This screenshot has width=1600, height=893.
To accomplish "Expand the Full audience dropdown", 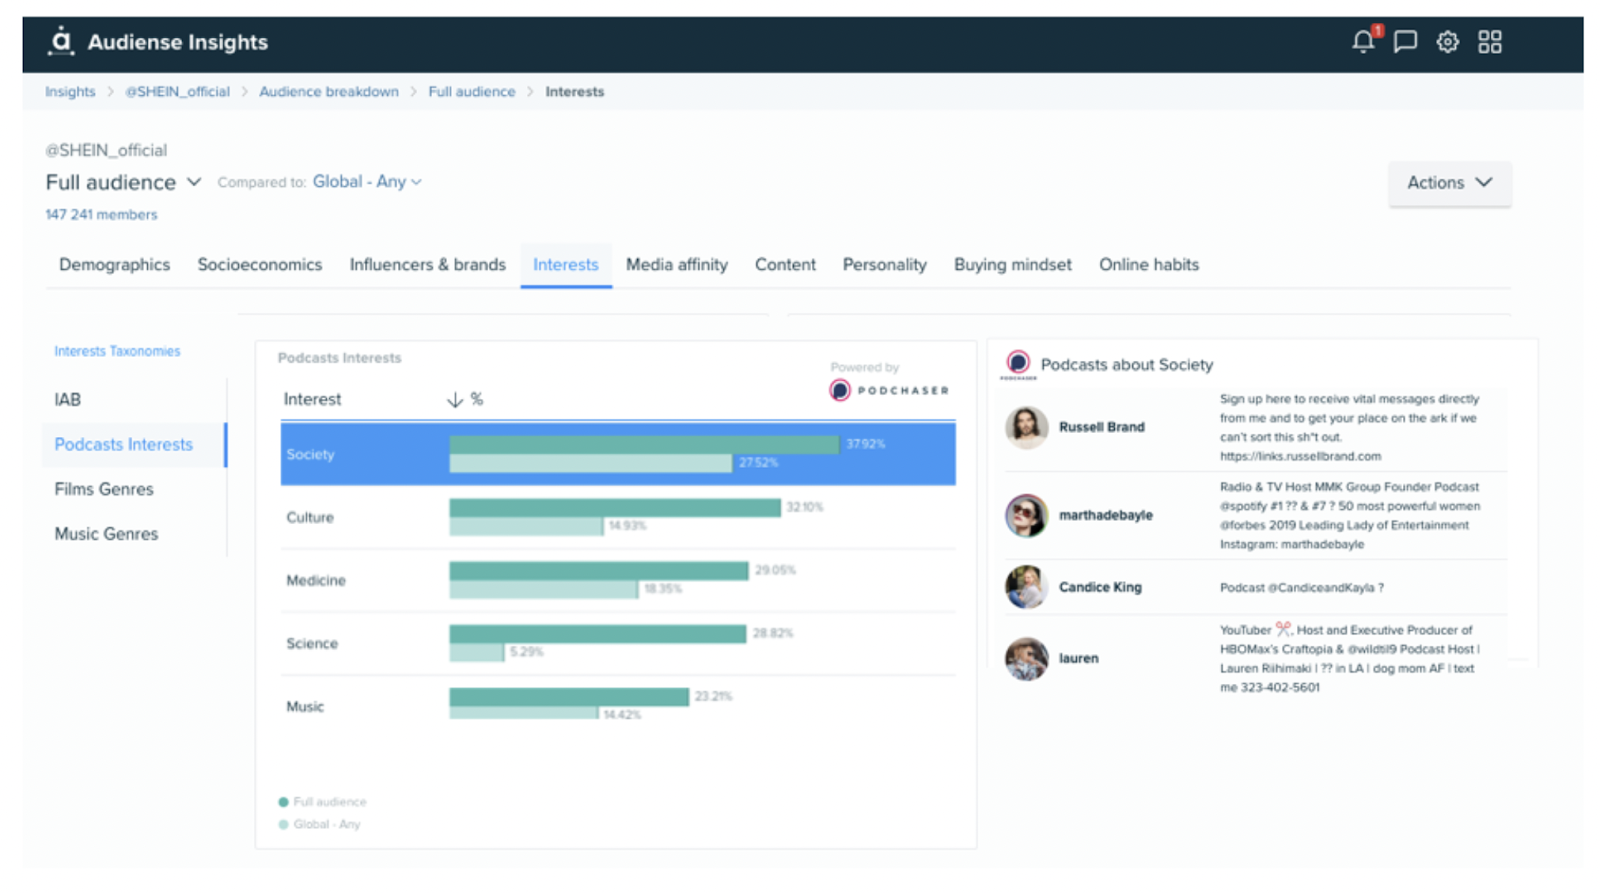I will click(x=124, y=182).
